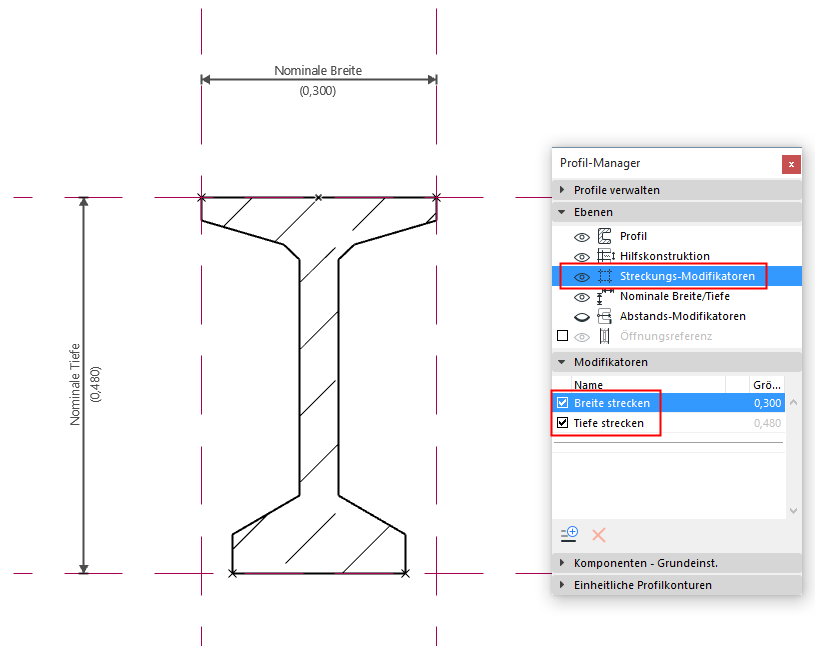Image resolution: width=815 pixels, height=646 pixels.
Task: Uncheck Breite strecken modifier
Action: coord(562,403)
